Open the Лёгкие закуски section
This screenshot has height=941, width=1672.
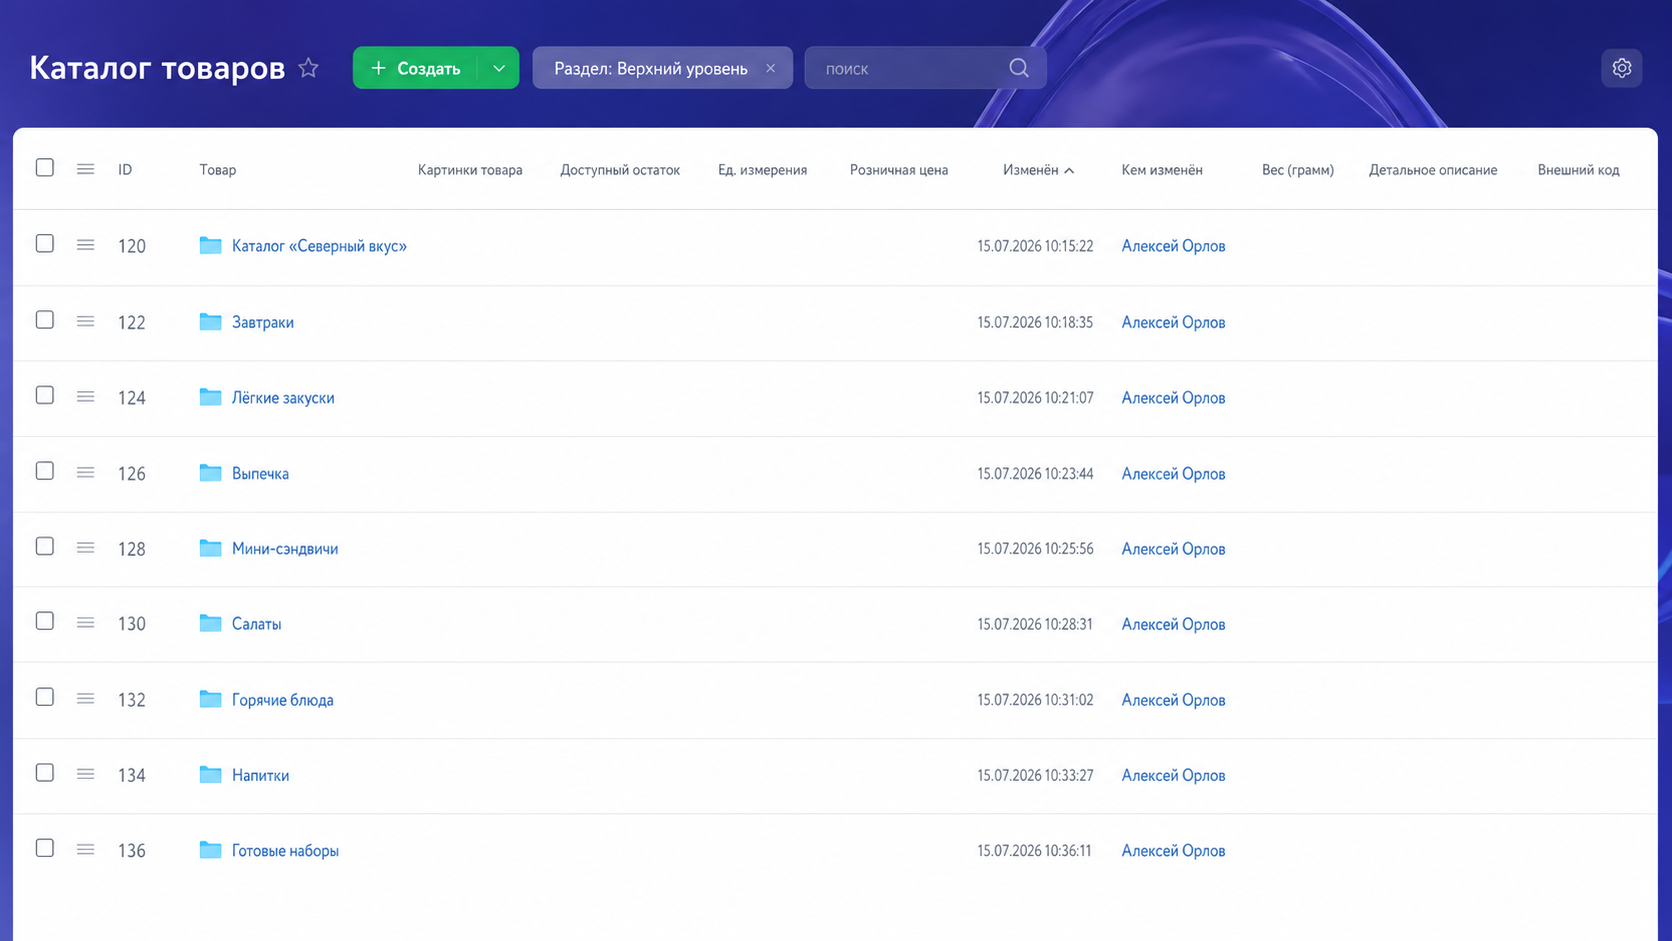(283, 398)
